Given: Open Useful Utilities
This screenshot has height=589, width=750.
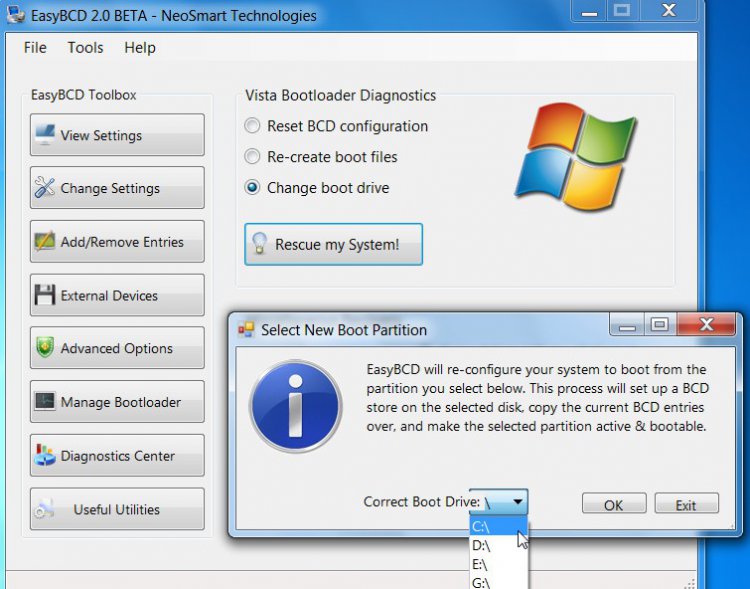Looking at the screenshot, I should [117, 509].
